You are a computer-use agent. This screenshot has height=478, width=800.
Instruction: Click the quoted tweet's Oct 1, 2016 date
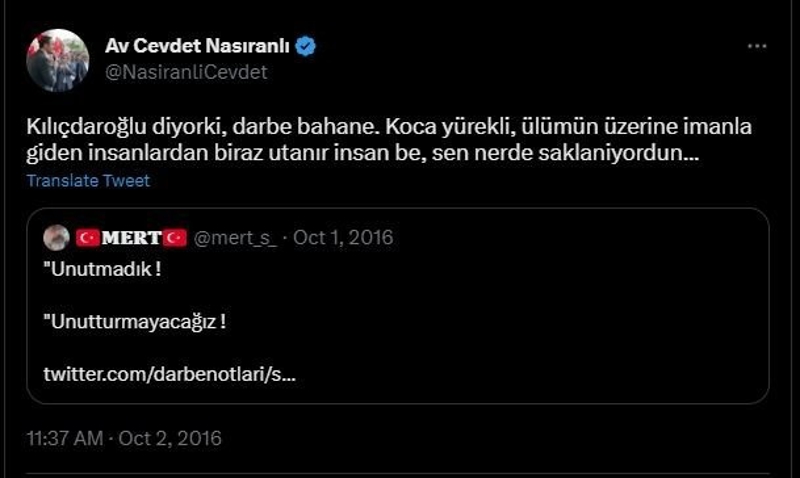coord(343,237)
